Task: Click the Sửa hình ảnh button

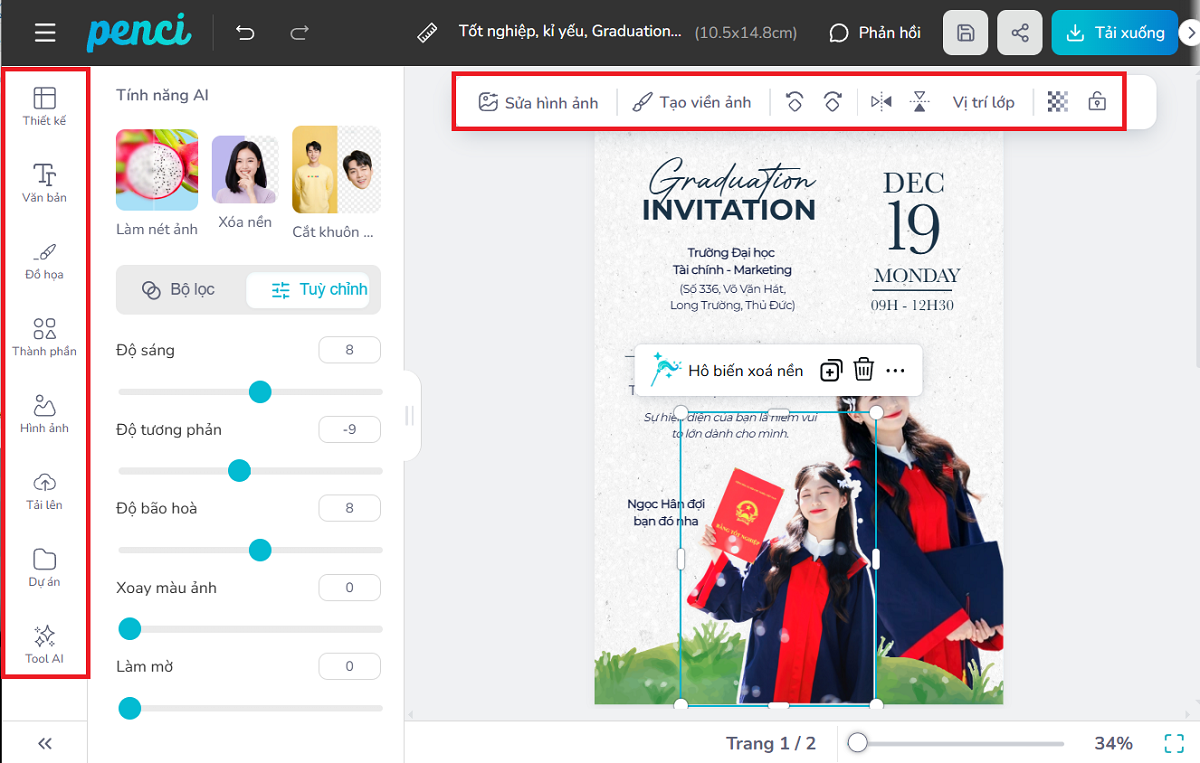Action: (x=538, y=102)
